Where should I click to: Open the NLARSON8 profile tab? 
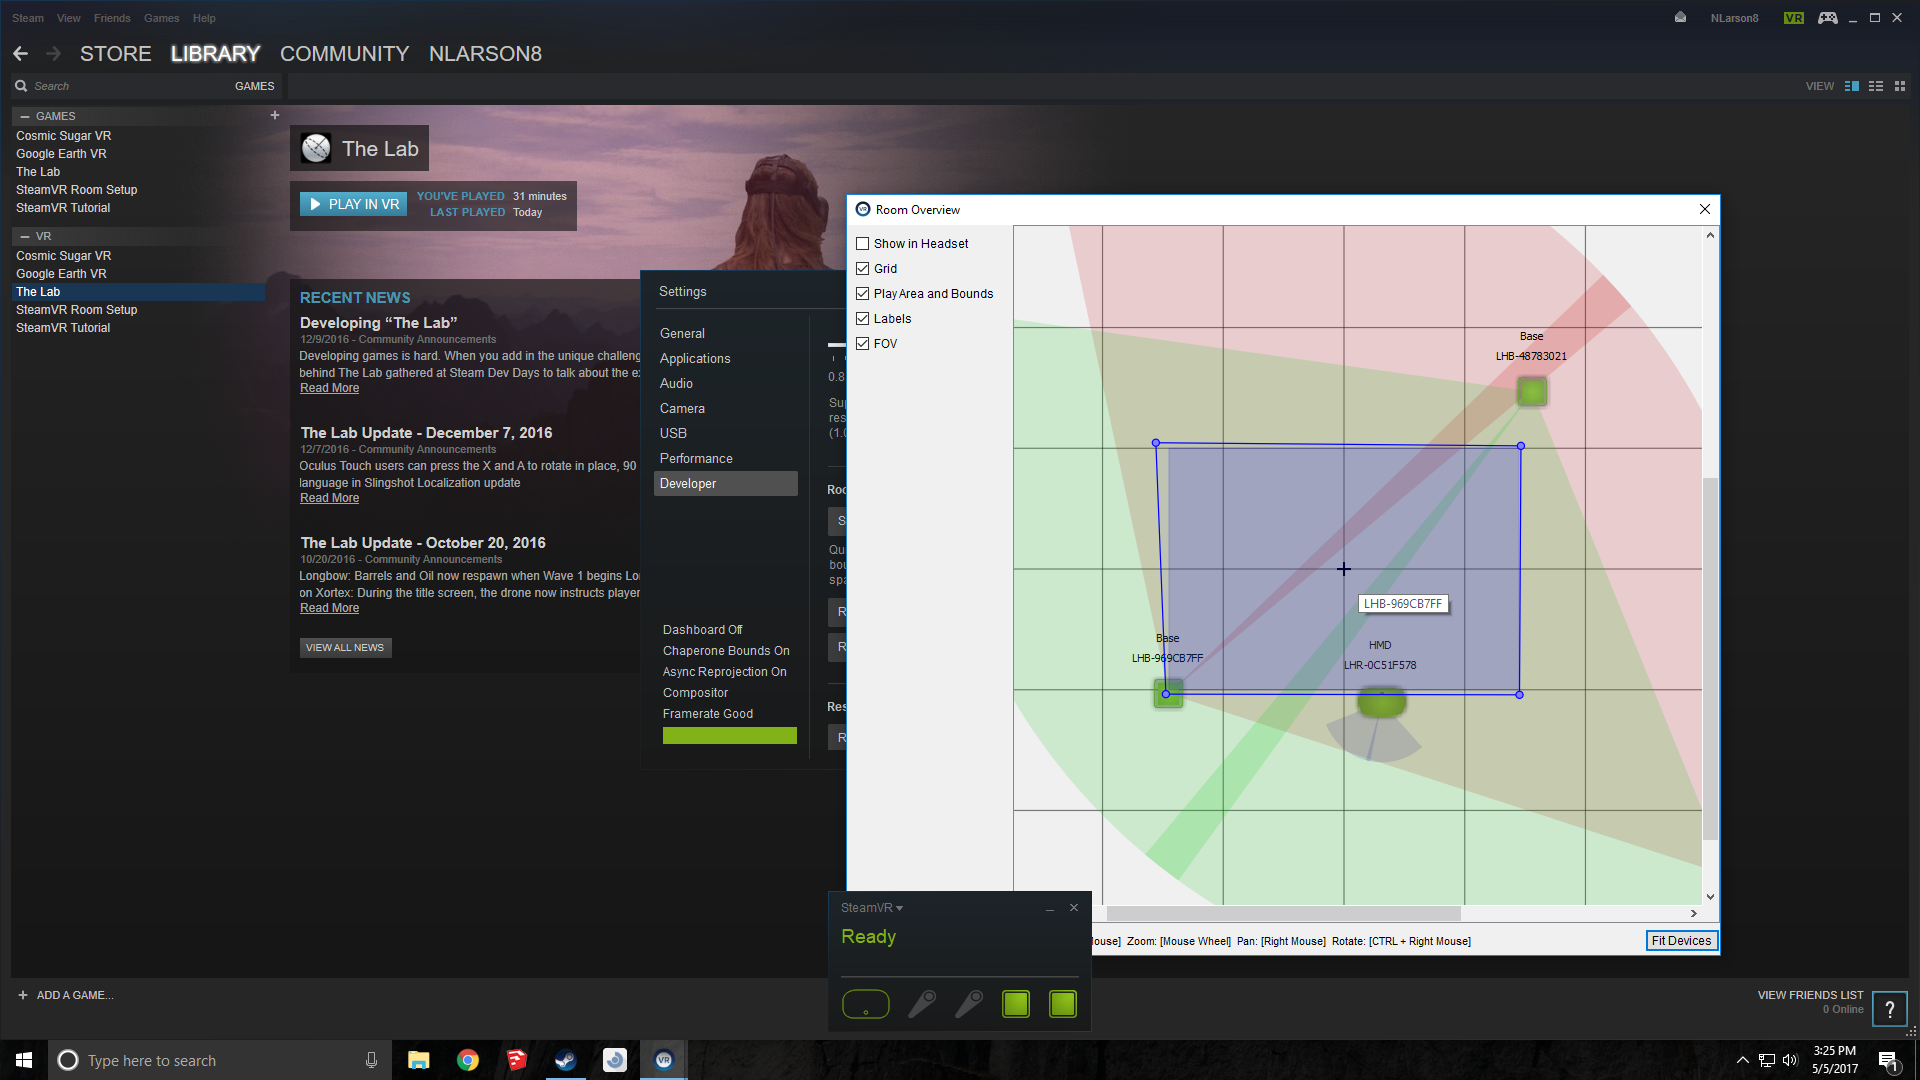[x=485, y=54]
